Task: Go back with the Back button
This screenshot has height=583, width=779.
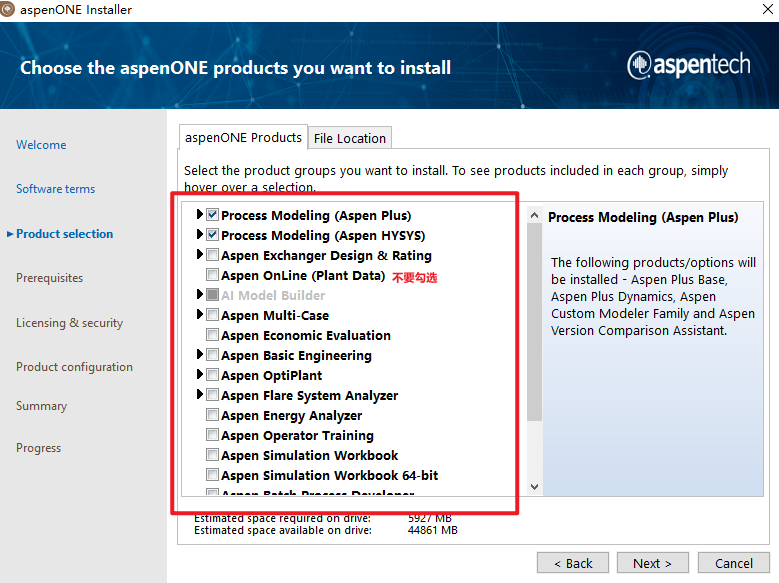Action: pos(572,563)
